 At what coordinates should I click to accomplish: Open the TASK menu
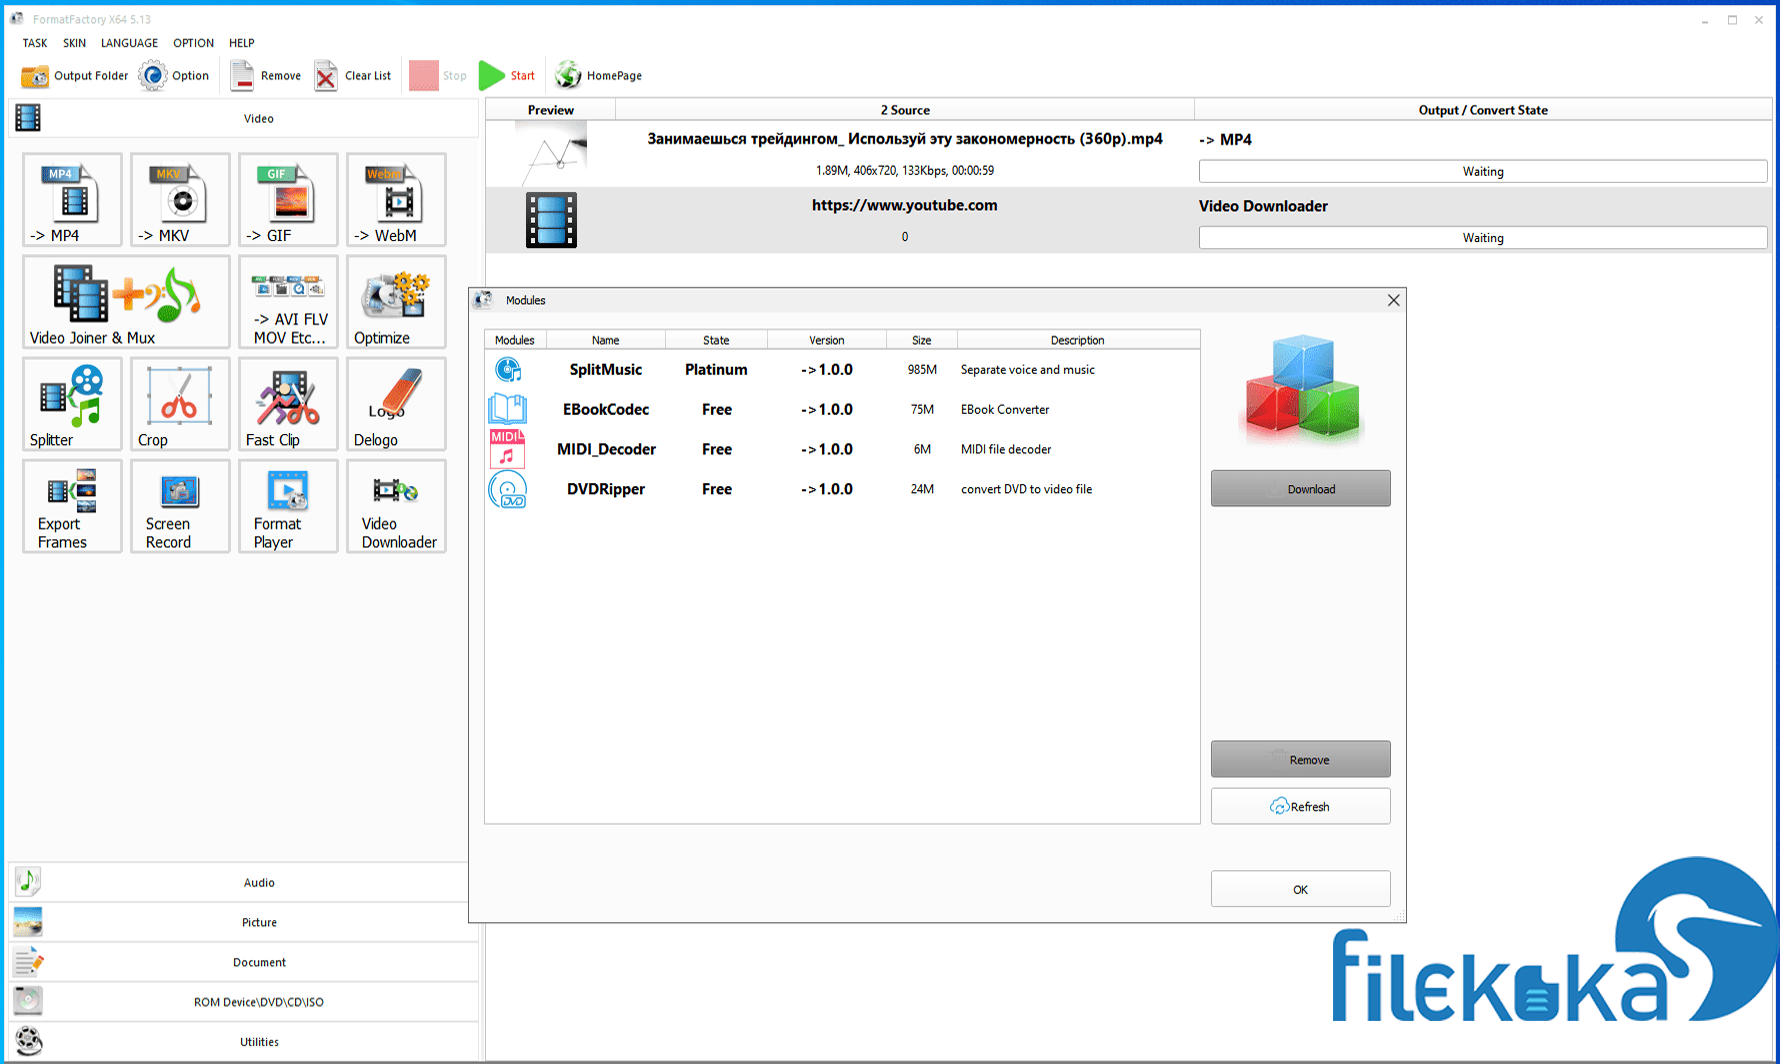[35, 43]
